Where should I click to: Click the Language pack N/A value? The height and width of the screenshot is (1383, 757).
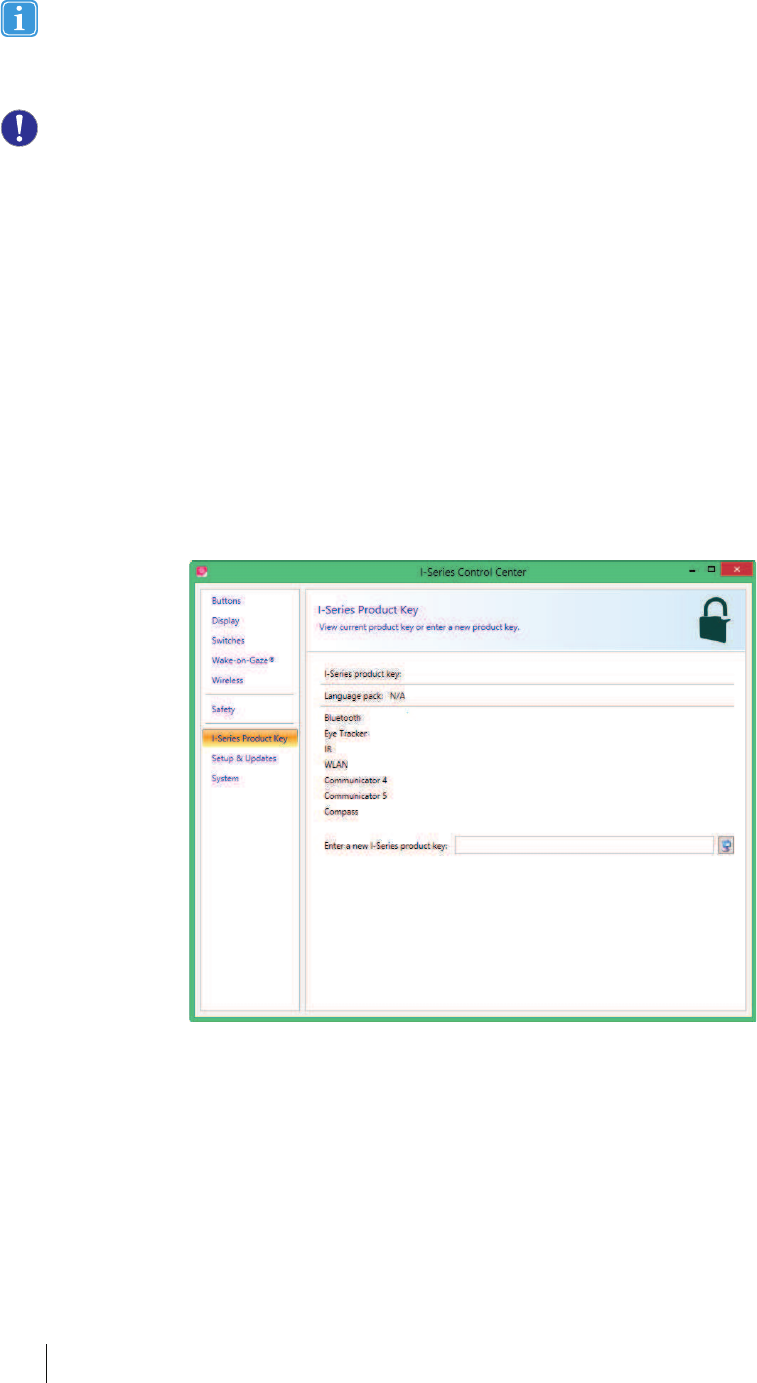coord(397,695)
